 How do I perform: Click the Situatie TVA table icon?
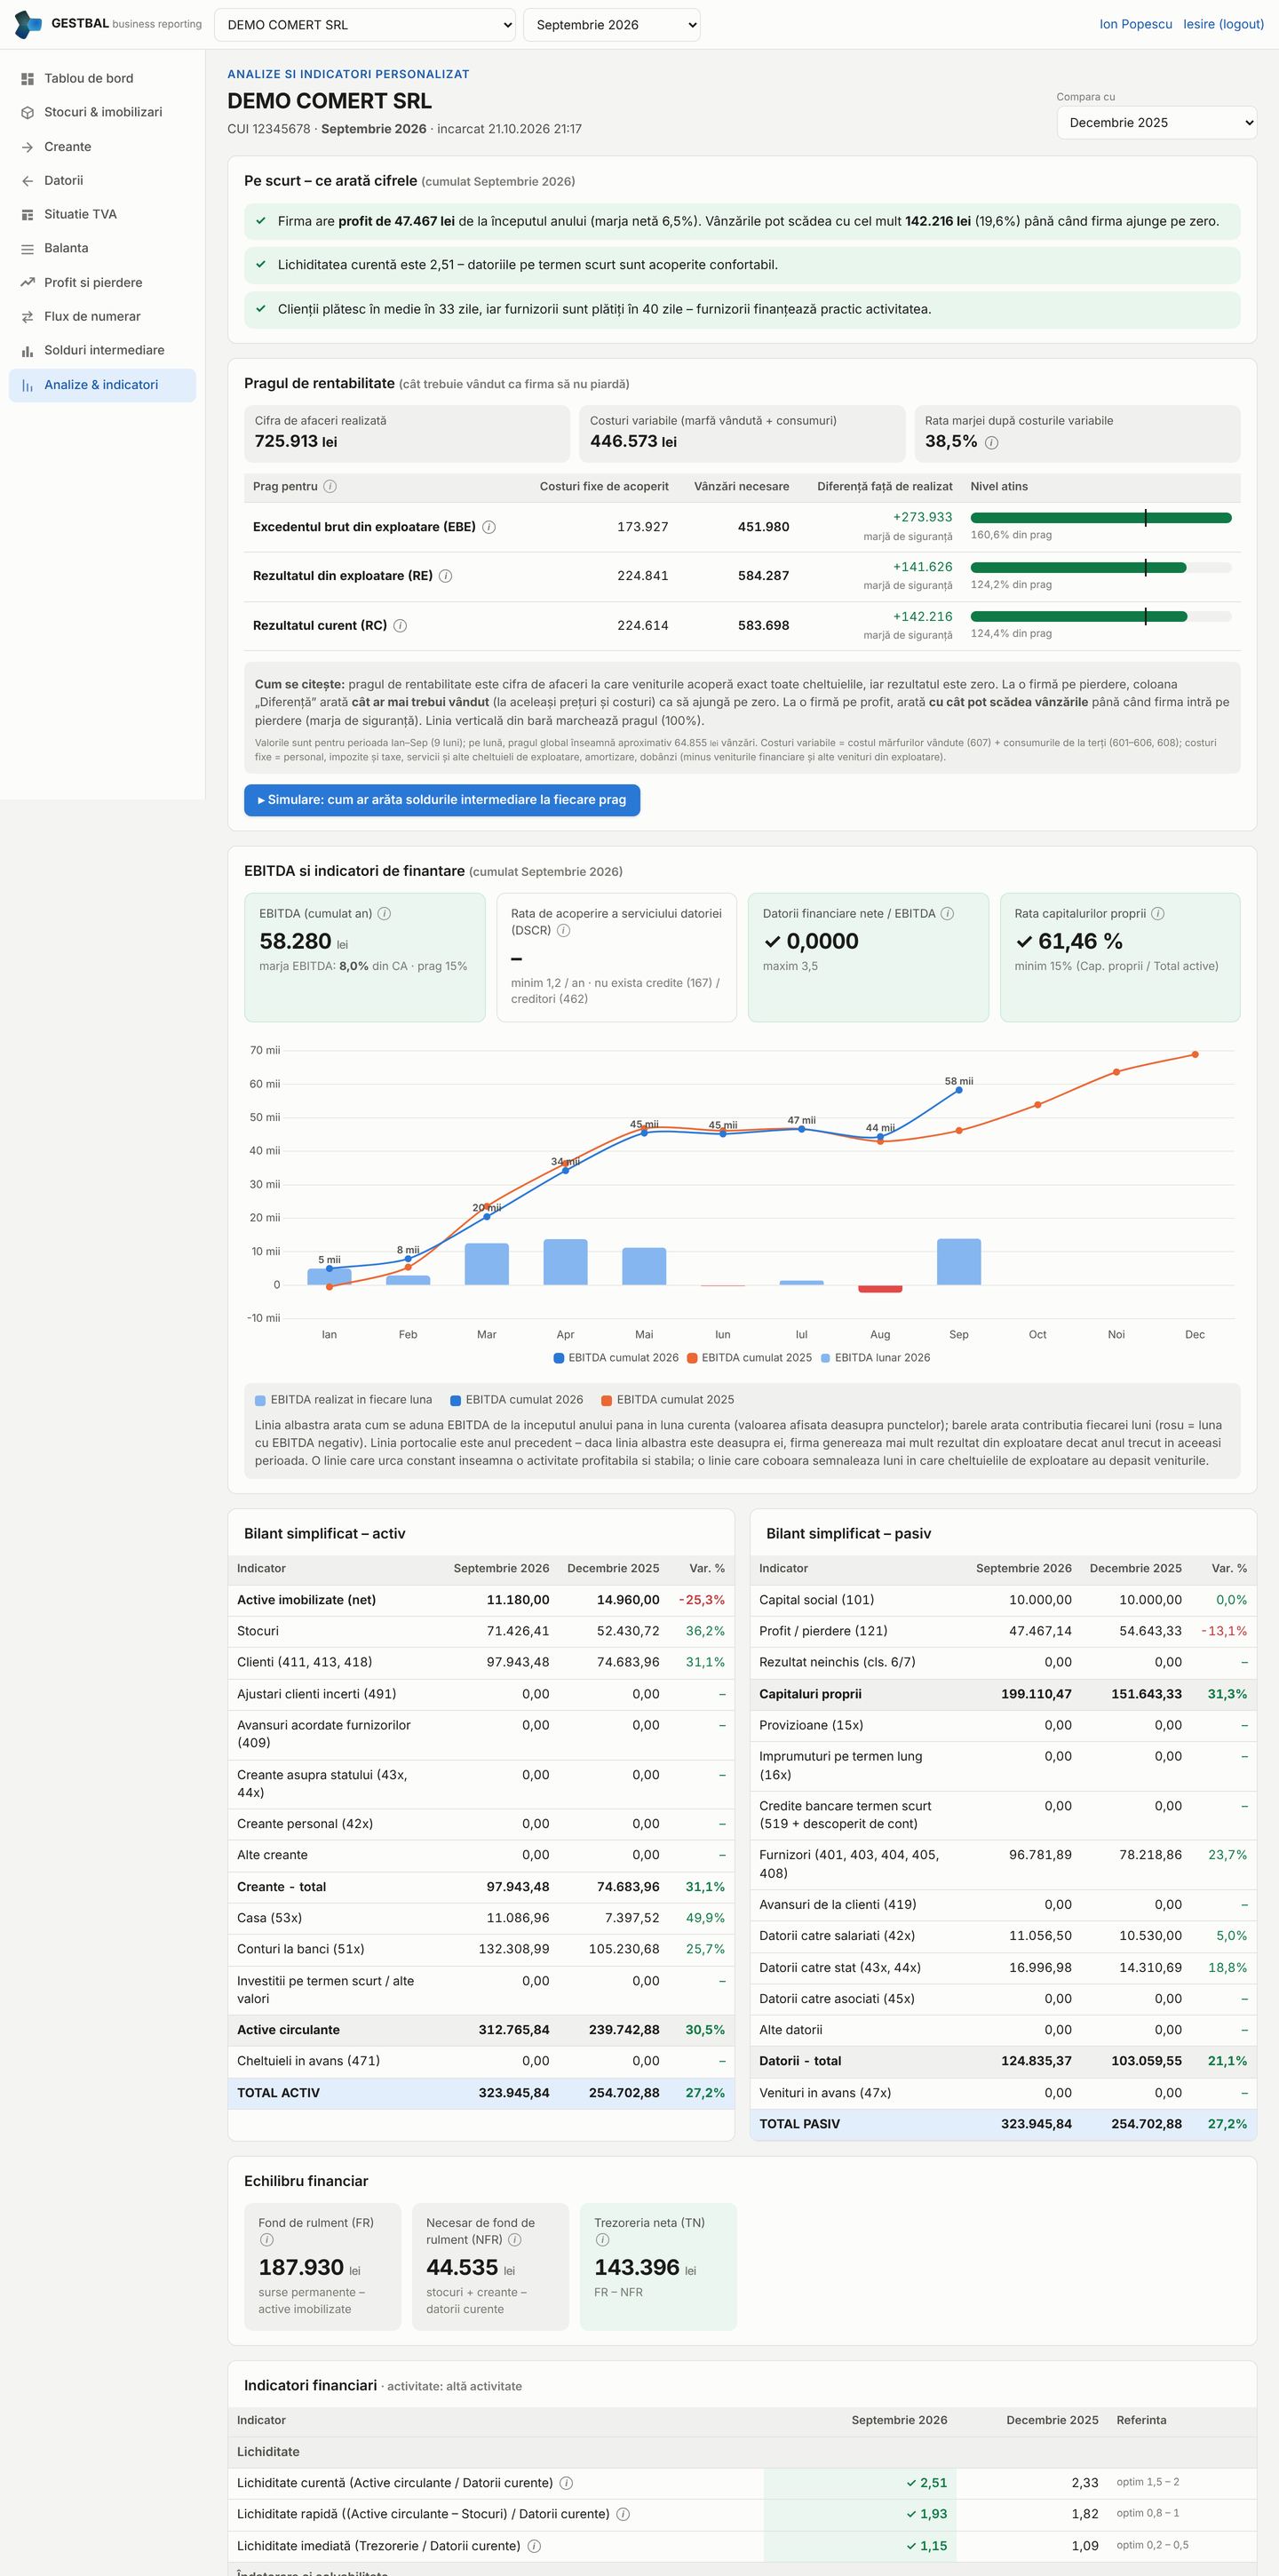pos(27,215)
